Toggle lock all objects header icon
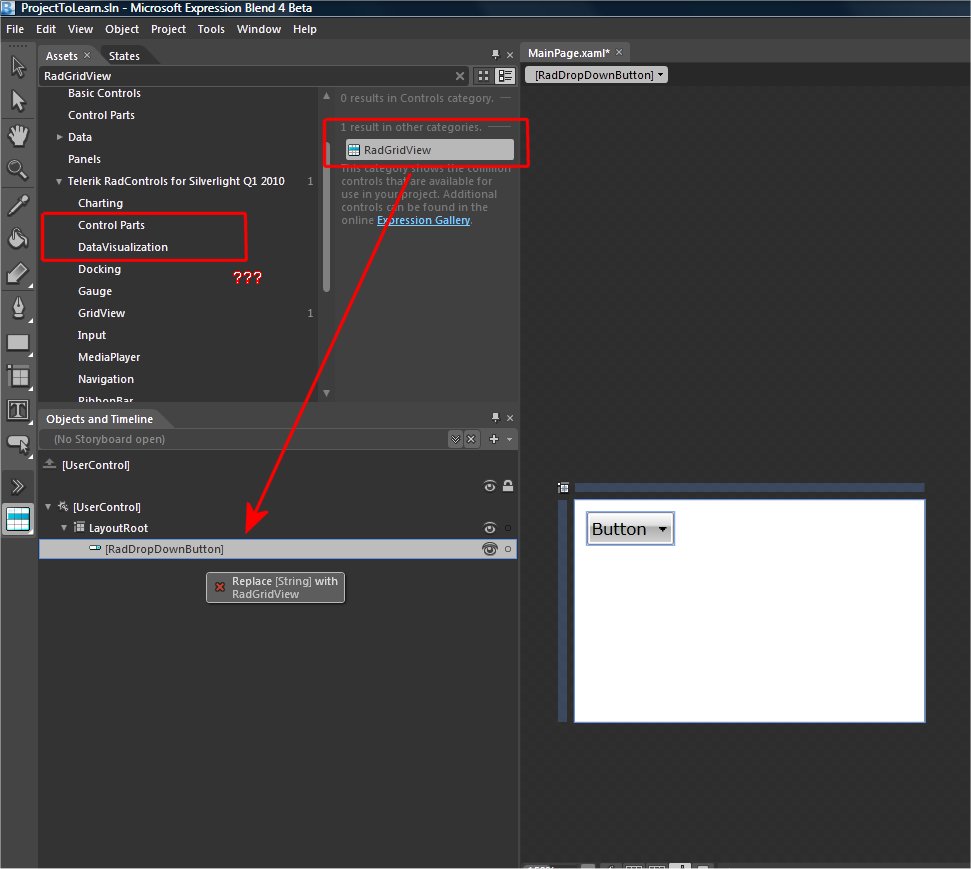The height and width of the screenshot is (869, 971). pyautogui.click(x=508, y=486)
